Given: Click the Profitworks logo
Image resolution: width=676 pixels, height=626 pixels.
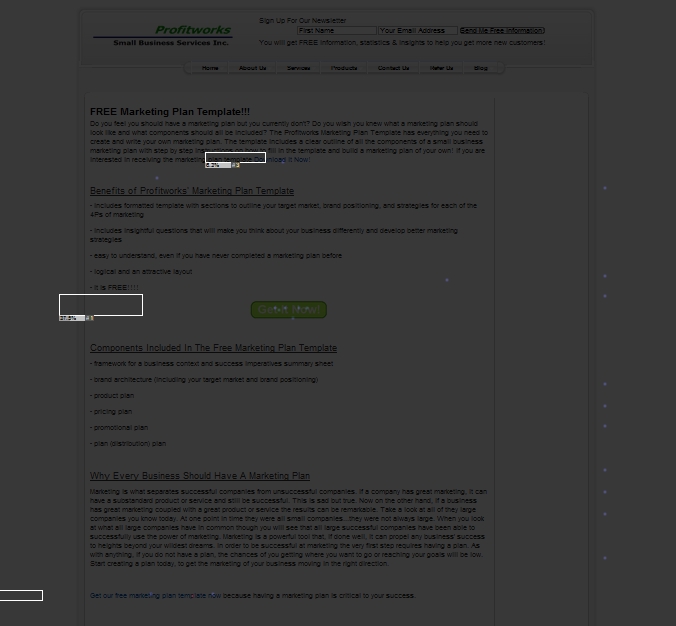Looking at the screenshot, I should pyautogui.click(x=163, y=36).
